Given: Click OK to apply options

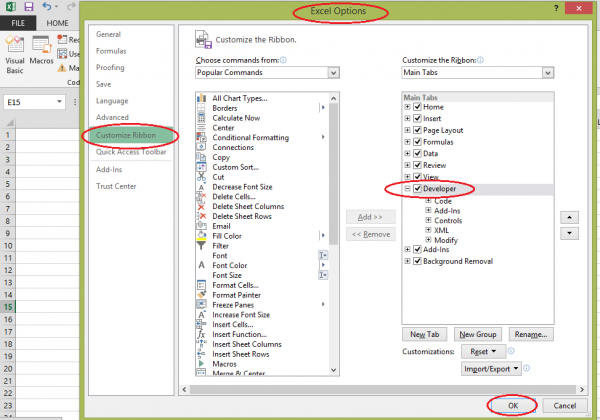Looking at the screenshot, I should point(513,406).
